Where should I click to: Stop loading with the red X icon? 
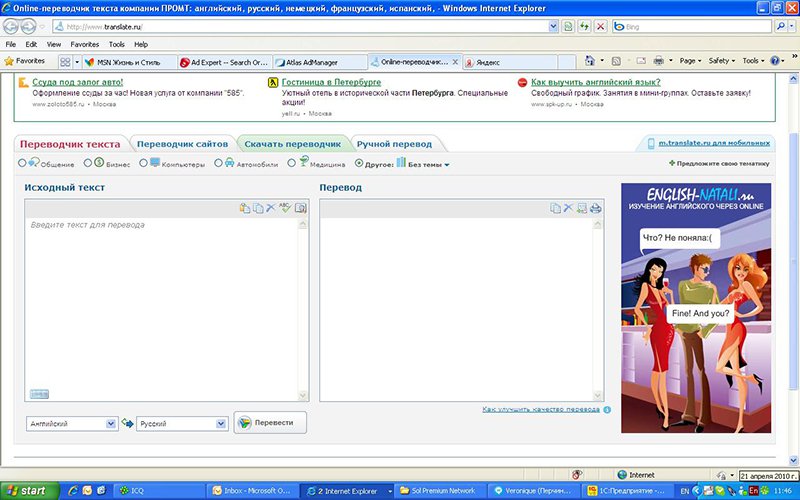(601, 27)
